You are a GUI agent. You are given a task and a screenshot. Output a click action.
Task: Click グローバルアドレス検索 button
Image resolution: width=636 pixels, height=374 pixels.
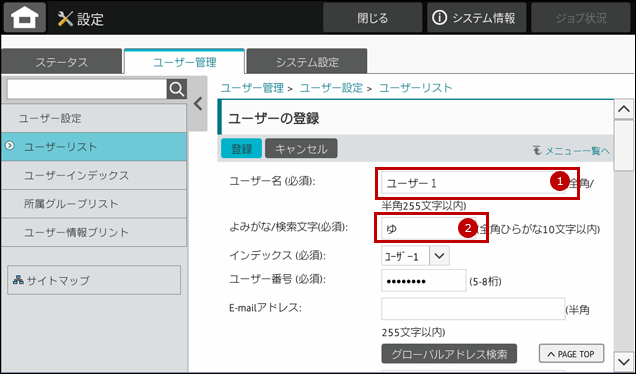449,354
